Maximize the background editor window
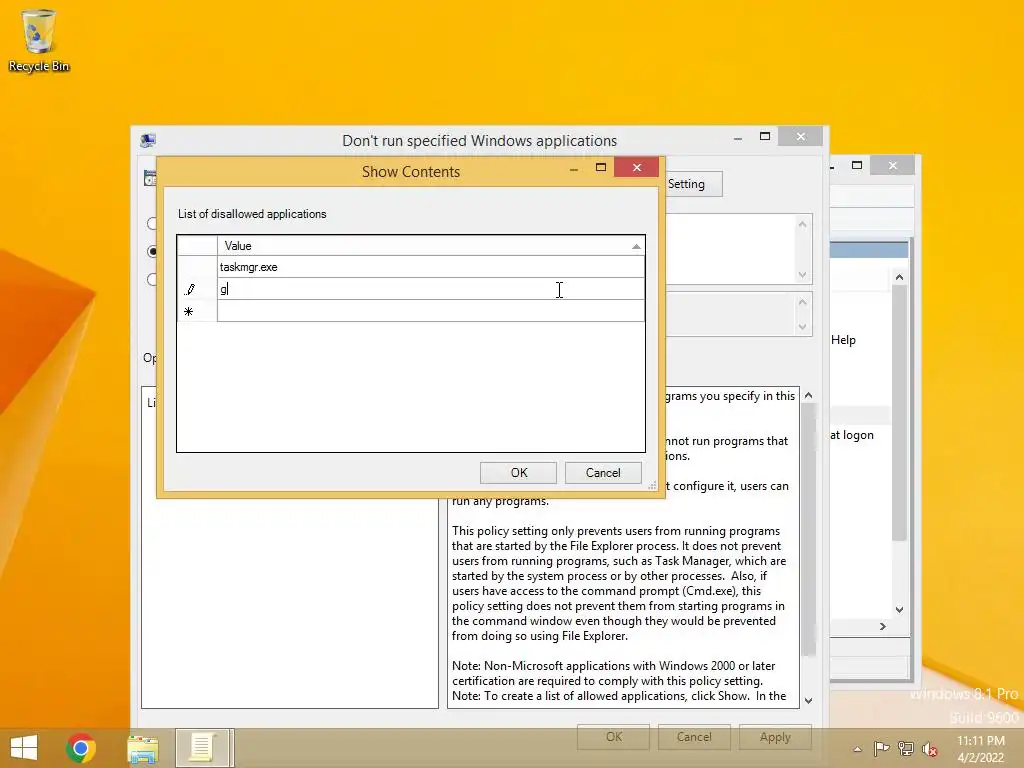Image resolution: width=1024 pixels, height=768 pixels. (x=857, y=166)
